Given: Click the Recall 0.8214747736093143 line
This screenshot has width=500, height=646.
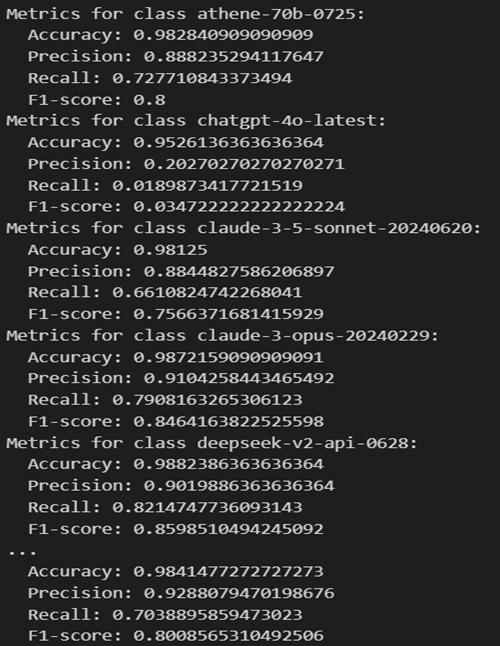Looking at the screenshot, I should click(x=165, y=507).
